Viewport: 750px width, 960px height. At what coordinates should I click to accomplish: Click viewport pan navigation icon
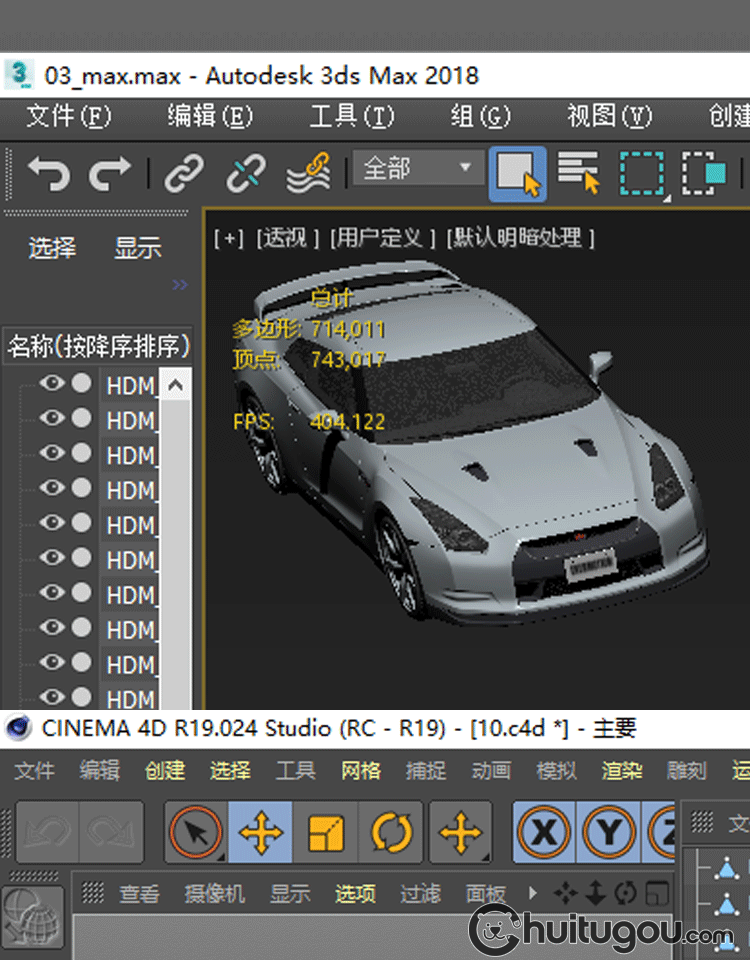[x=564, y=894]
